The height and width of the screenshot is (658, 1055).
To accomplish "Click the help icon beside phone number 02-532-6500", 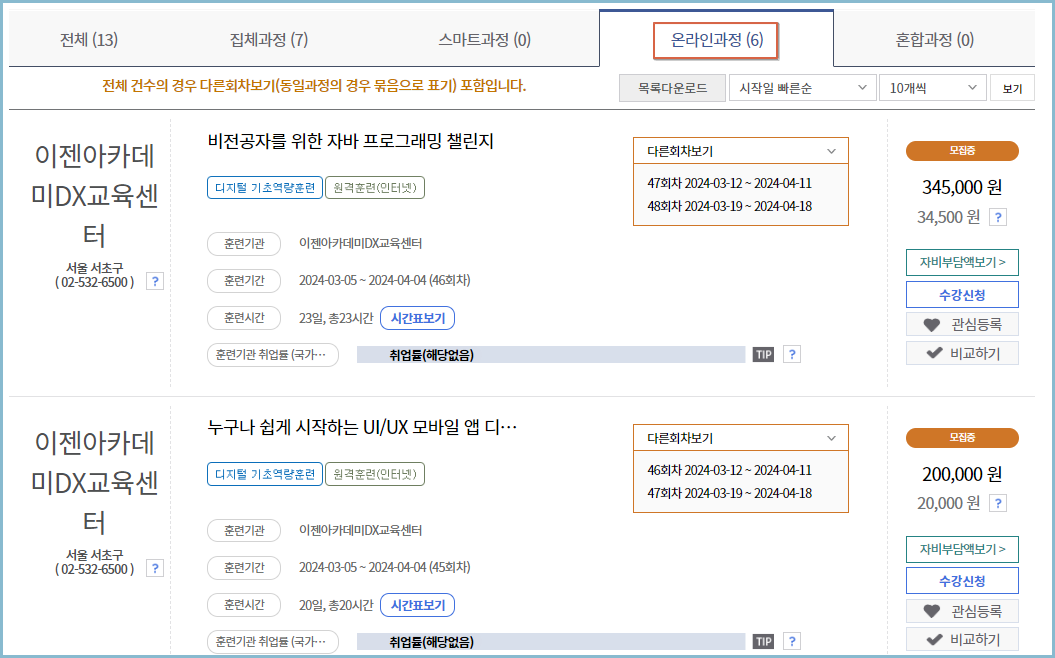I will tap(155, 281).
